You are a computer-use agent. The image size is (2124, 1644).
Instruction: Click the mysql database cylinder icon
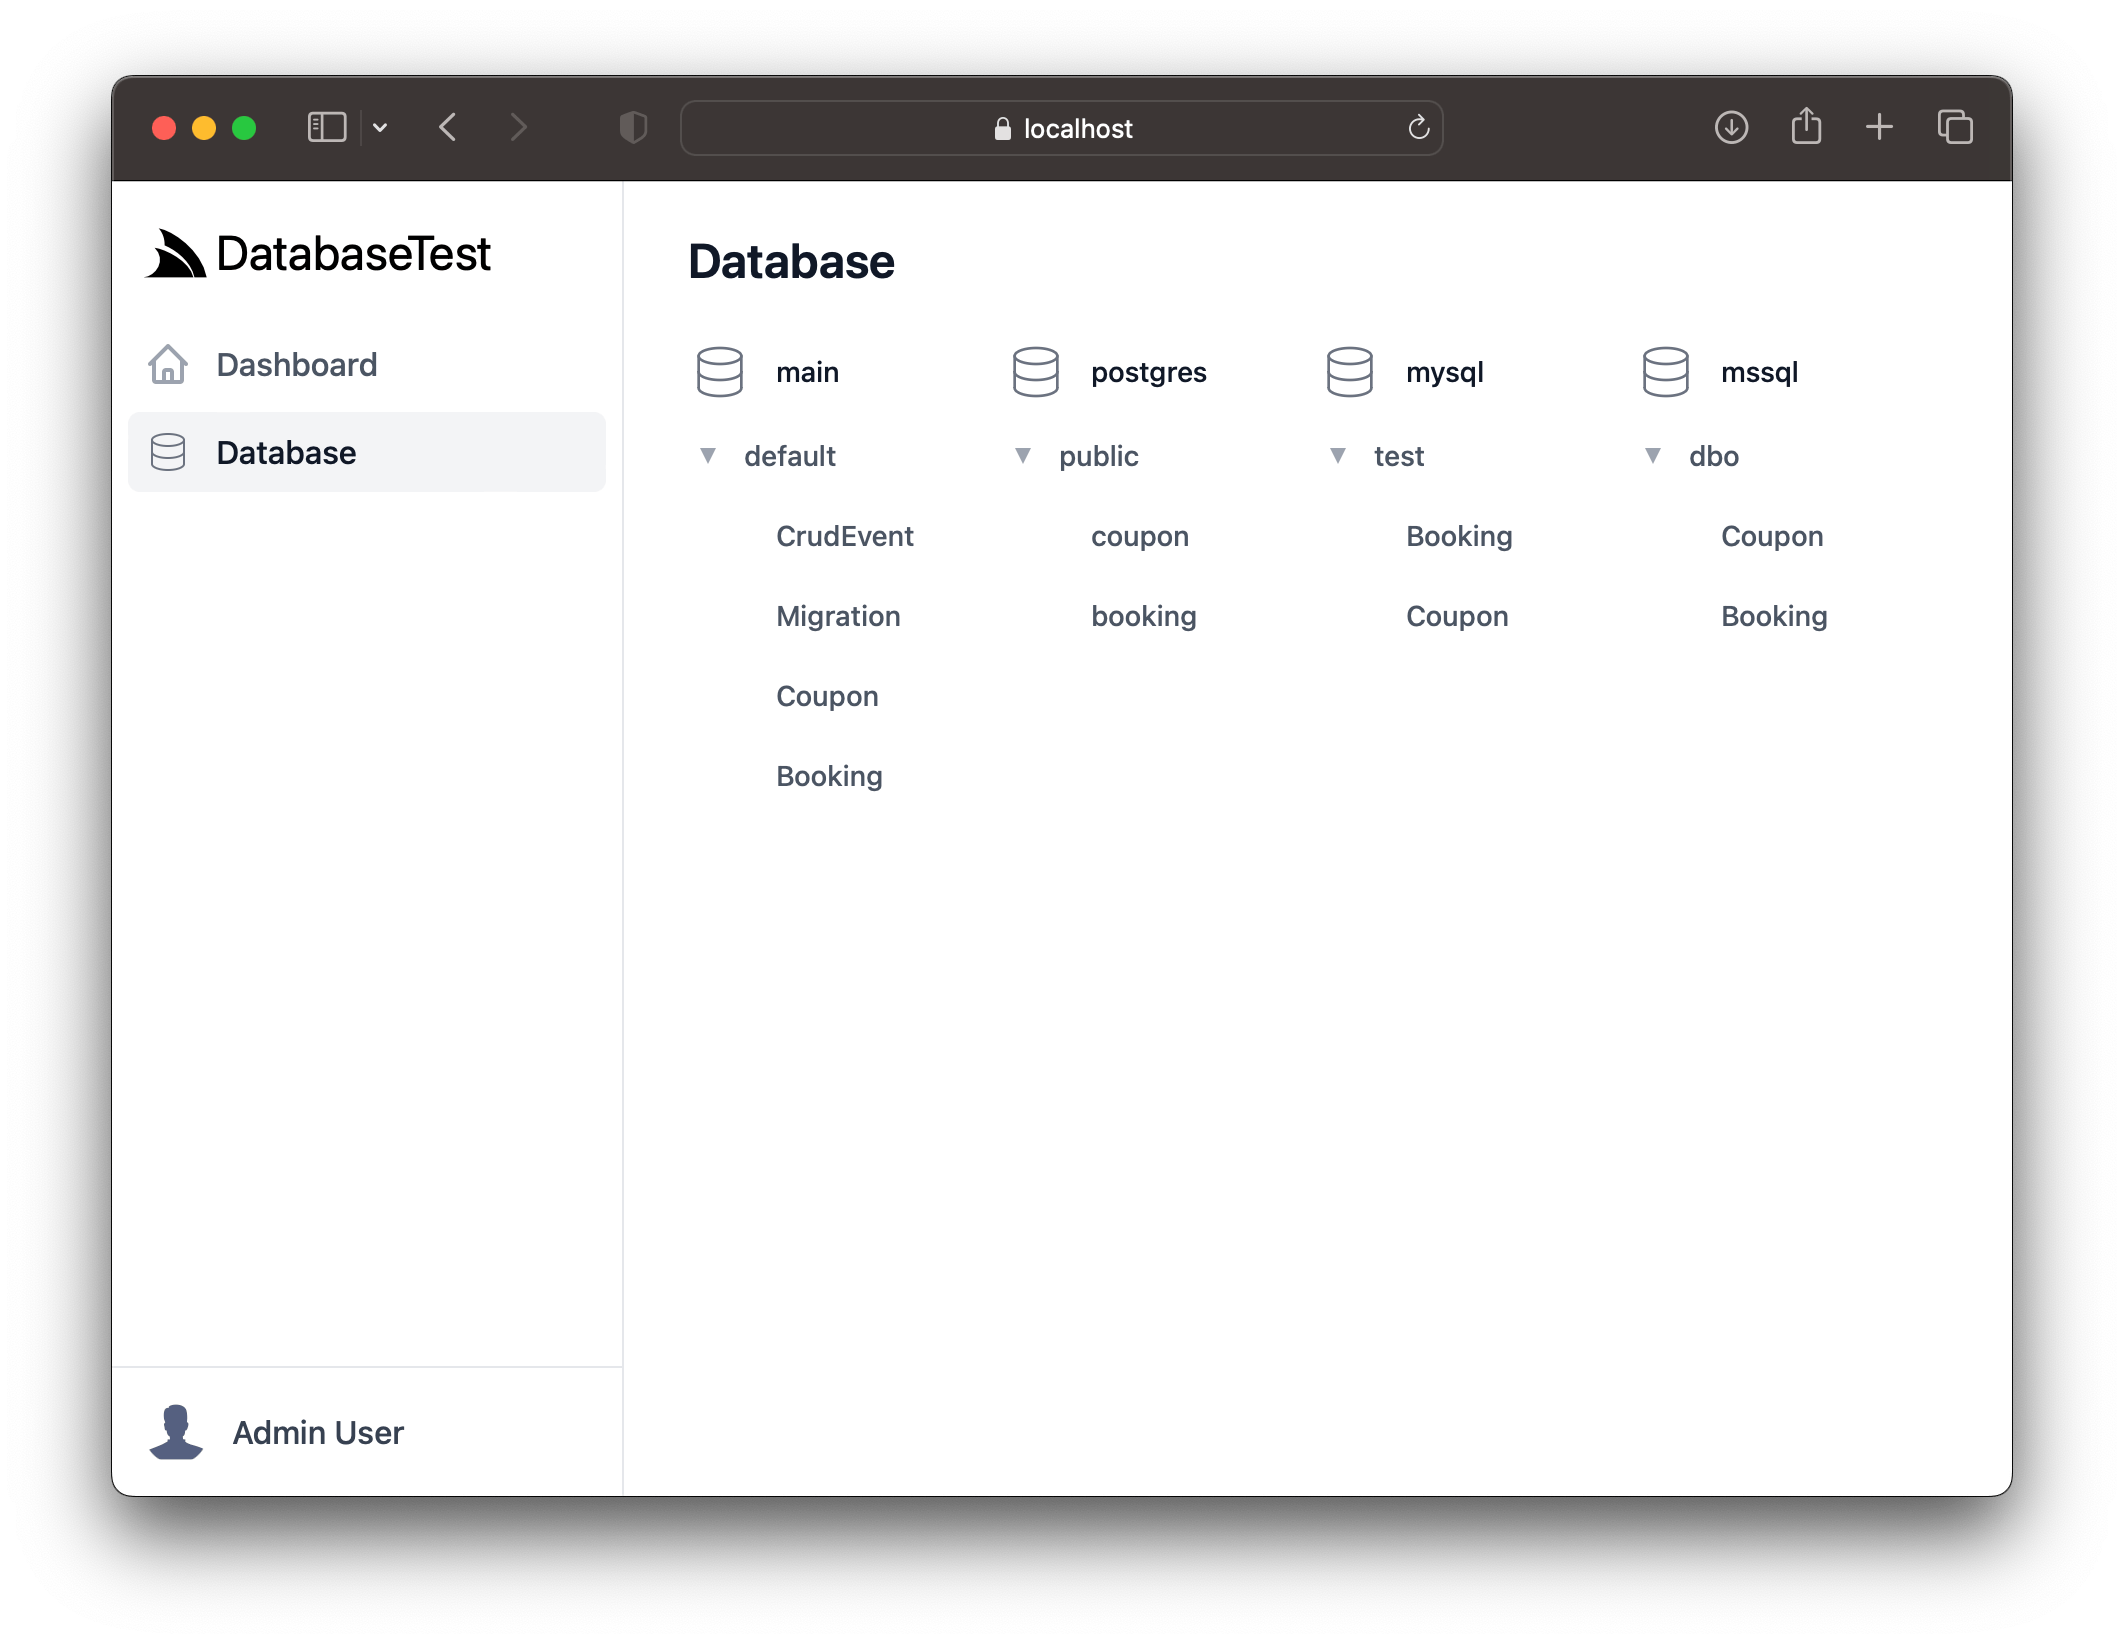(1349, 372)
